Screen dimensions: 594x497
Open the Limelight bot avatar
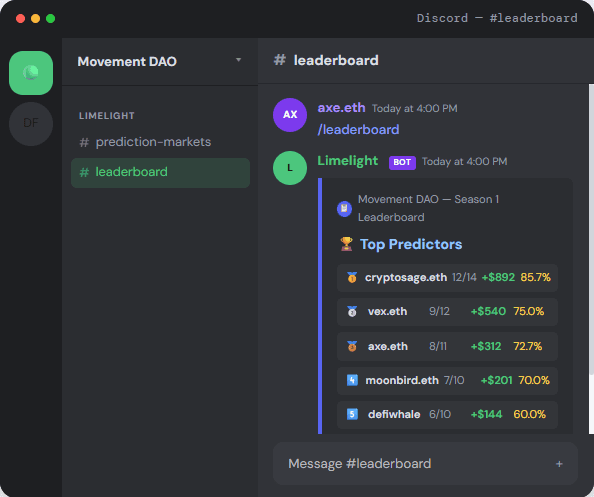(x=290, y=168)
